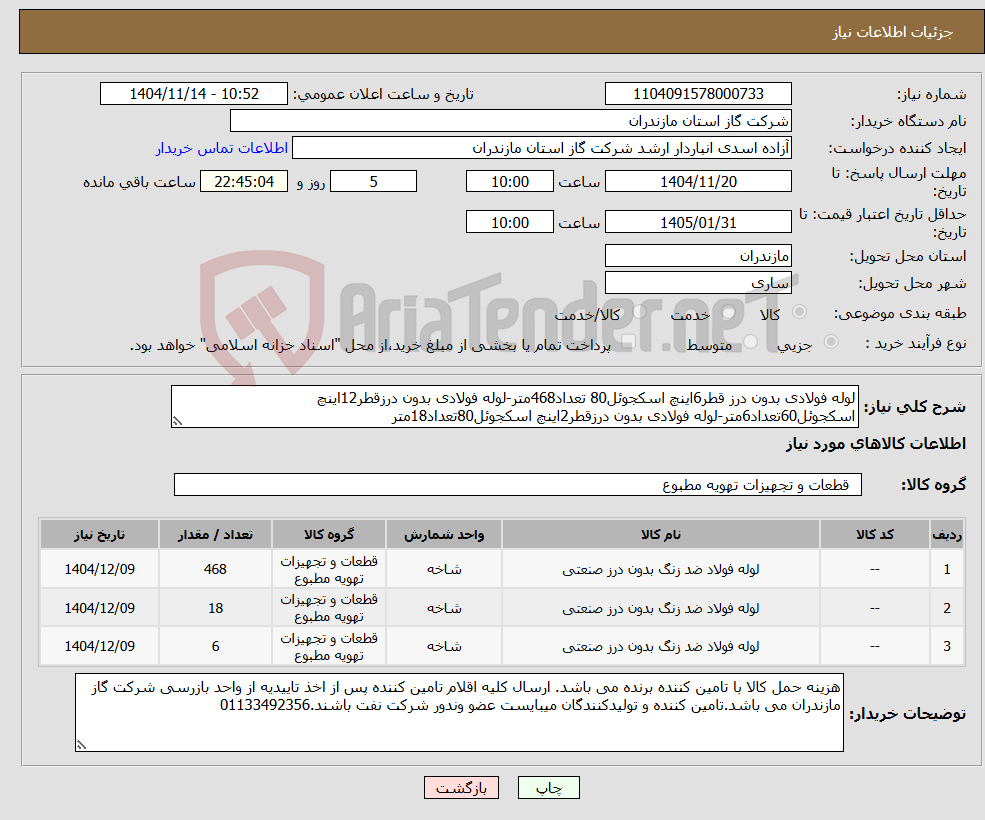Select the کالا/خدمت radio button
985x820 pixels.
point(639,312)
